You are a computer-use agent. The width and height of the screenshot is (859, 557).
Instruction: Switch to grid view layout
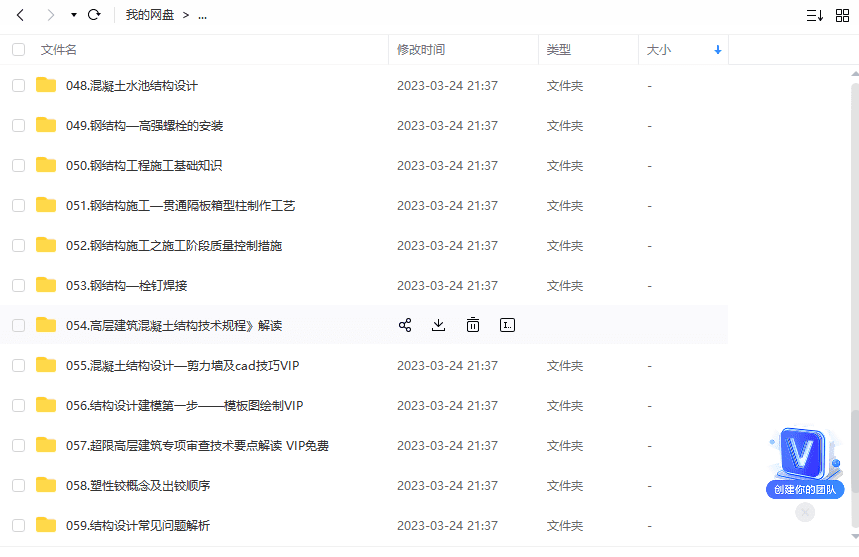(x=842, y=15)
